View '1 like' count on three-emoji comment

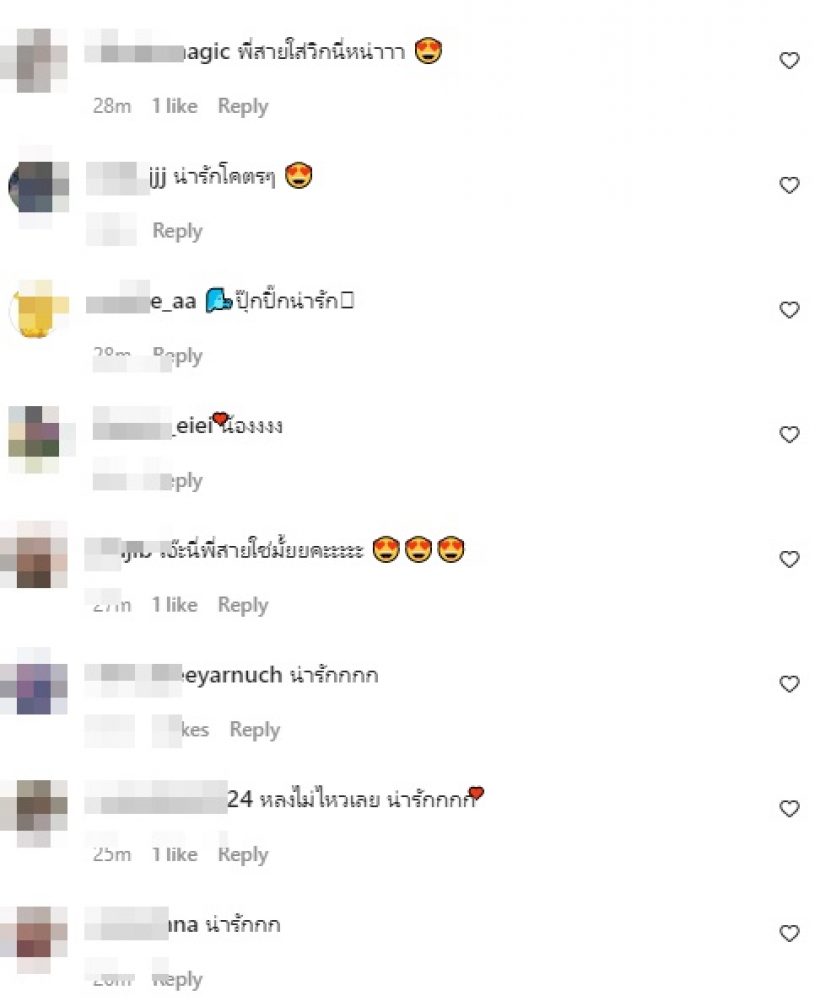[x=175, y=604]
